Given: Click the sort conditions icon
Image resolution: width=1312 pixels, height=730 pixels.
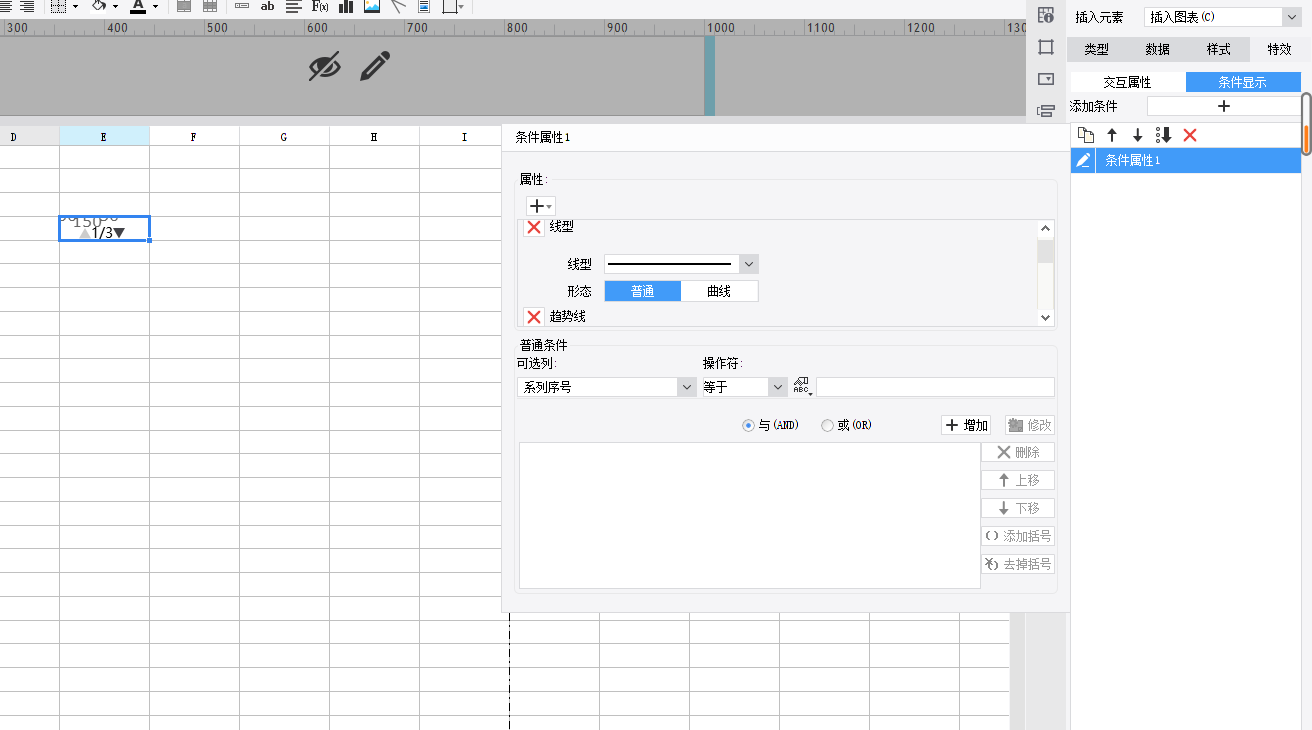Looking at the screenshot, I should click(1163, 135).
